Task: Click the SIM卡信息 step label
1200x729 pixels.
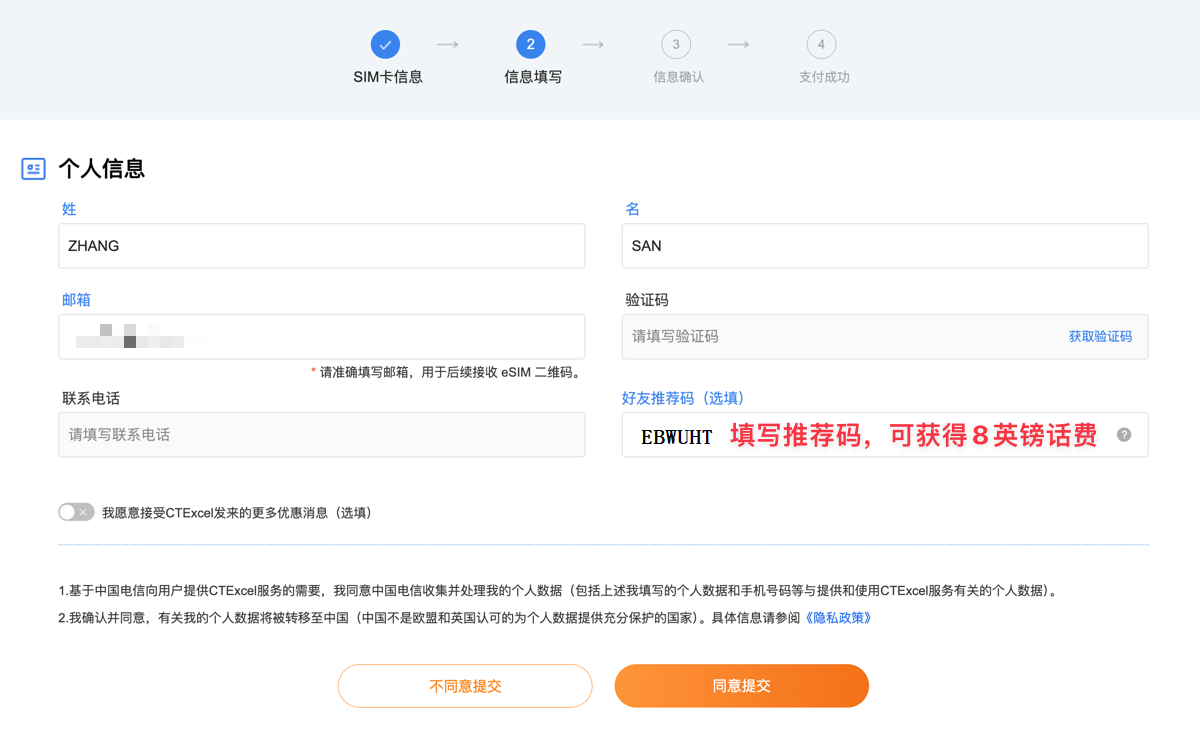Action: pos(388,77)
